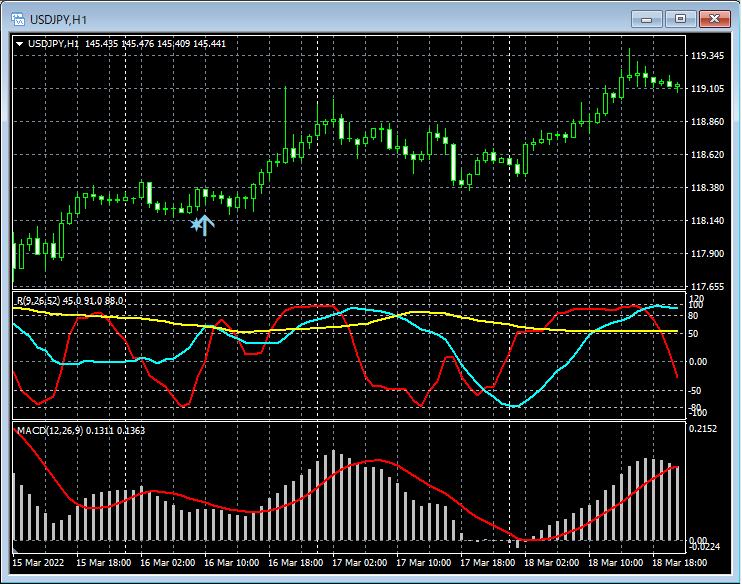Minimize the USDJPY,H1 chart window

pos(648,18)
